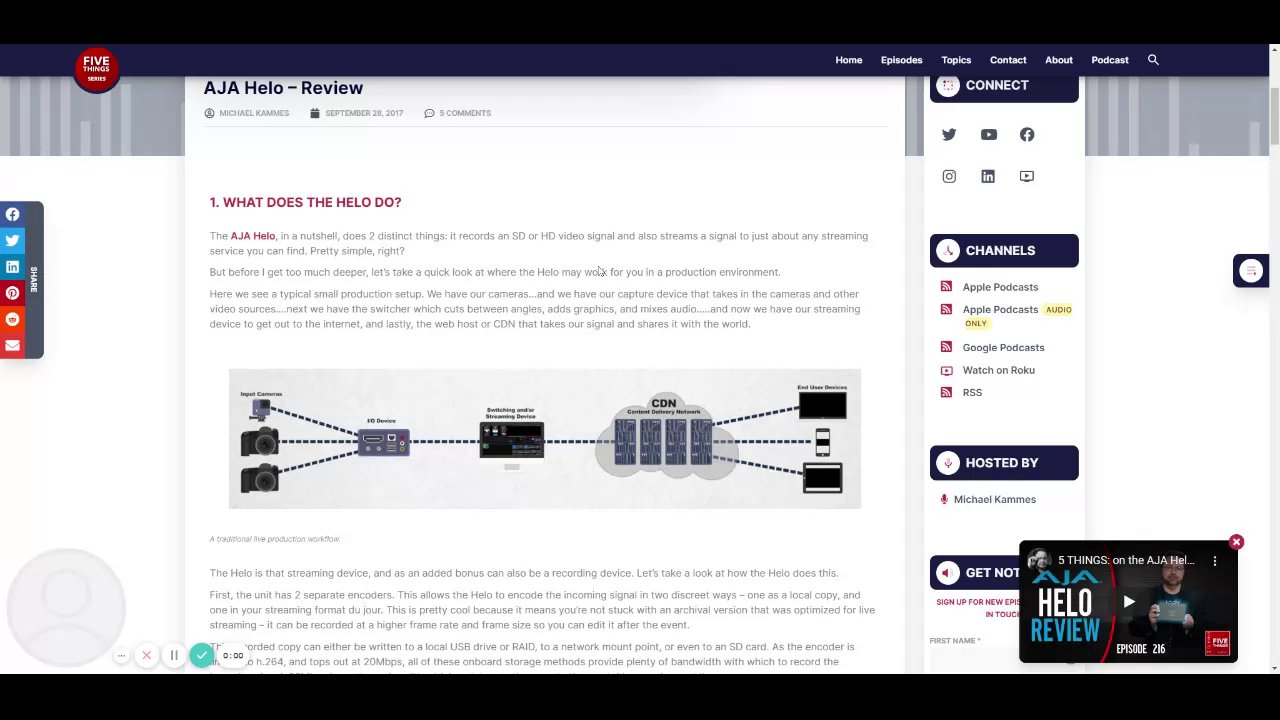Click the 'What does the Helo do?' heading

(305, 202)
